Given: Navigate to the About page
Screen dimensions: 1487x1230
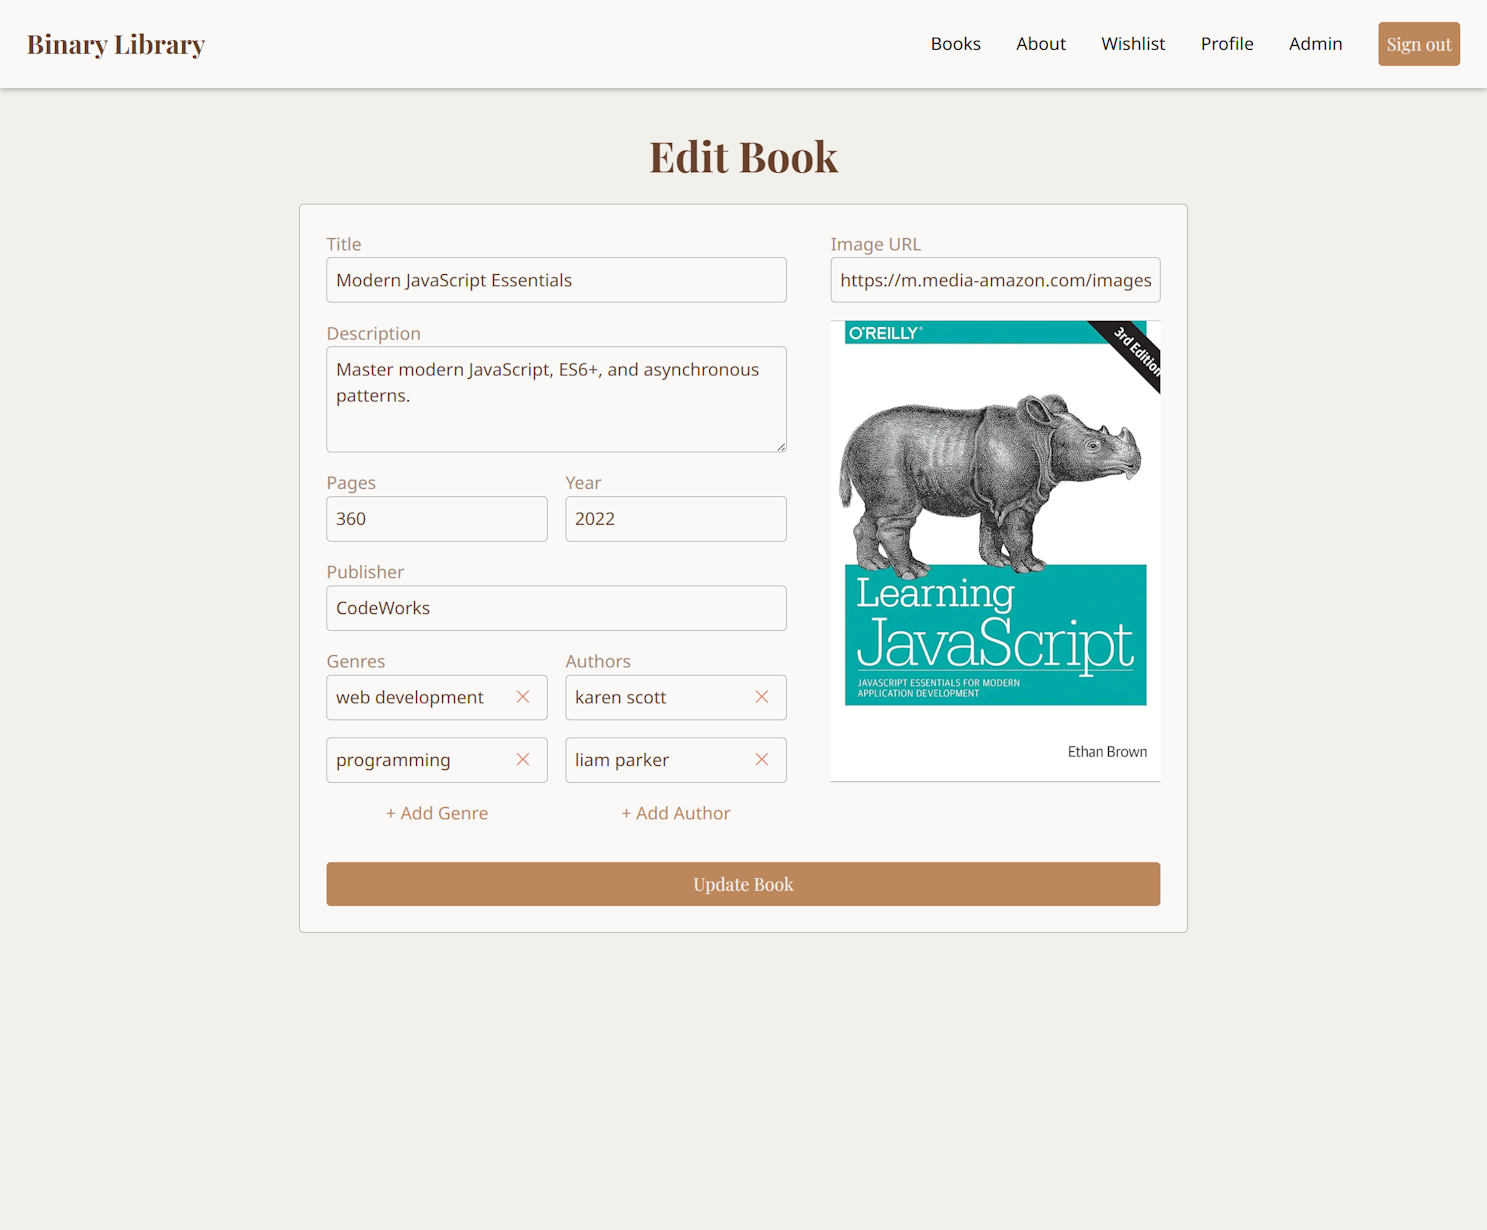Looking at the screenshot, I should (1041, 44).
